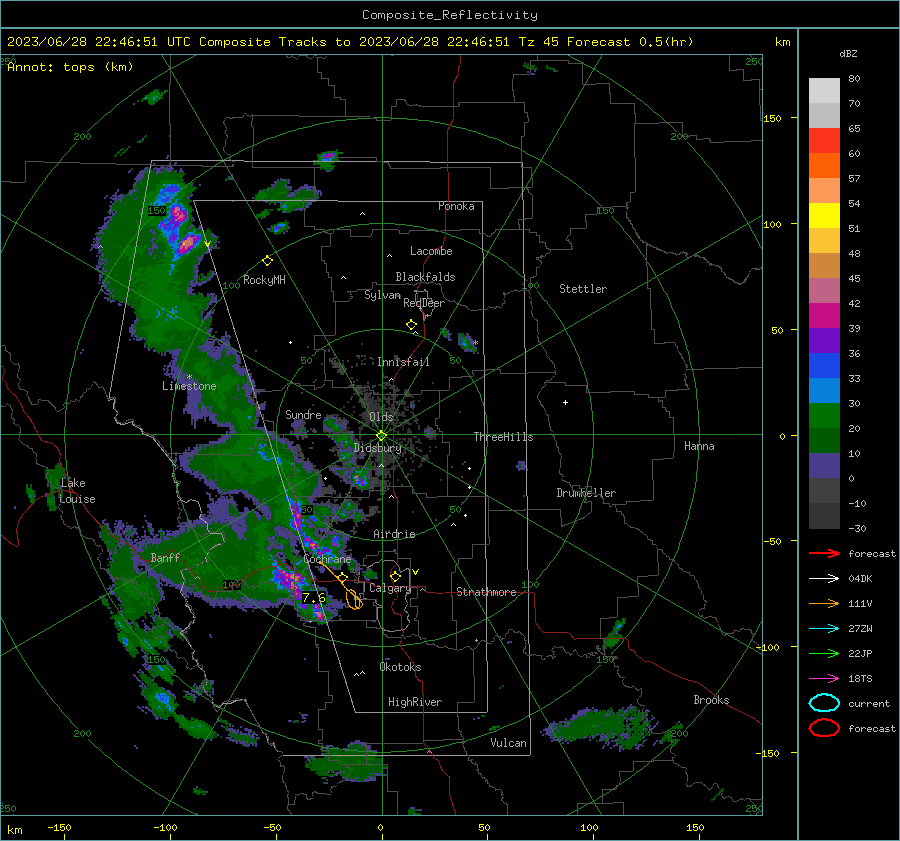Click the radar center diamond at Didsbury
The height and width of the screenshot is (841, 900).
click(x=382, y=435)
